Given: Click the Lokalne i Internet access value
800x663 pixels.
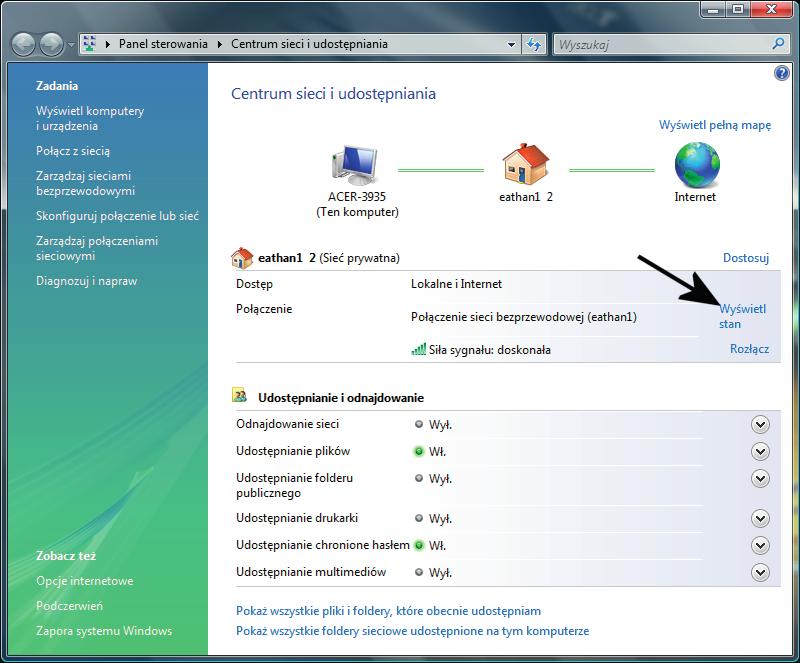Looking at the screenshot, I should click(x=456, y=284).
